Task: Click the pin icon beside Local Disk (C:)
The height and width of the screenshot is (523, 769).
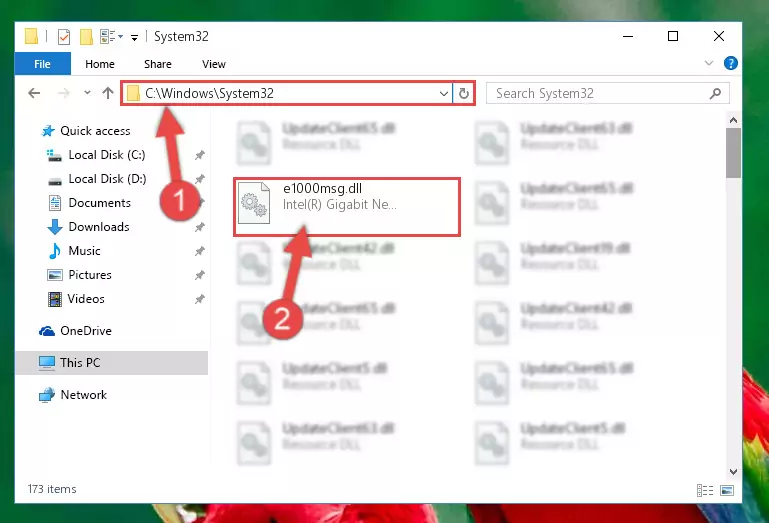Action: [199, 156]
